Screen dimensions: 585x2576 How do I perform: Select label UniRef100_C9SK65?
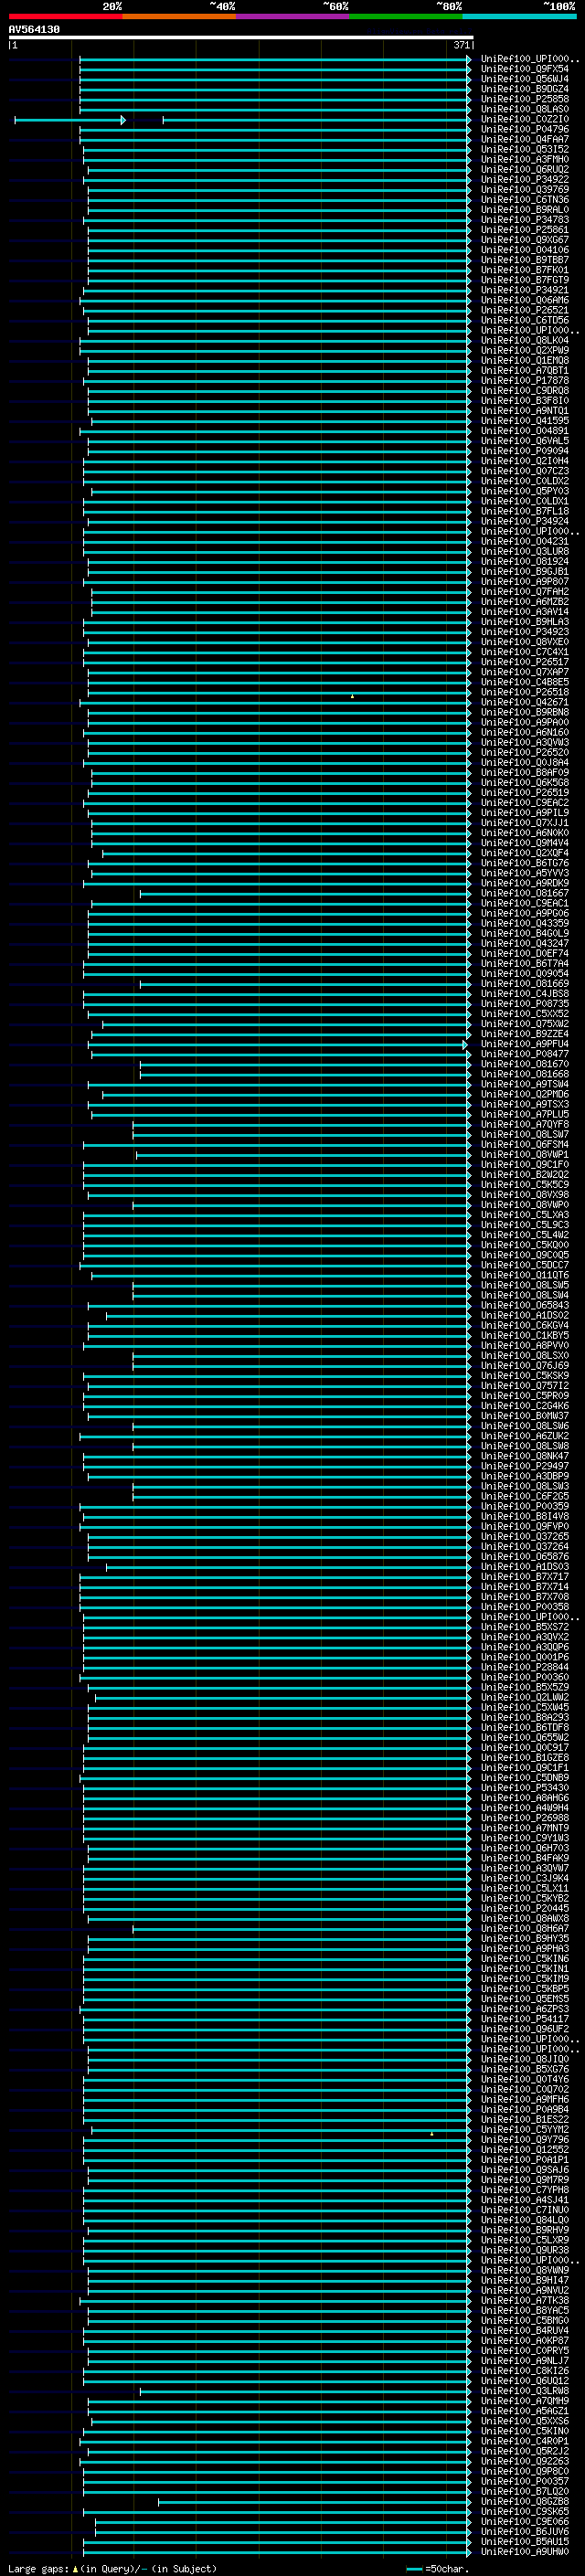[x=525, y=2511]
